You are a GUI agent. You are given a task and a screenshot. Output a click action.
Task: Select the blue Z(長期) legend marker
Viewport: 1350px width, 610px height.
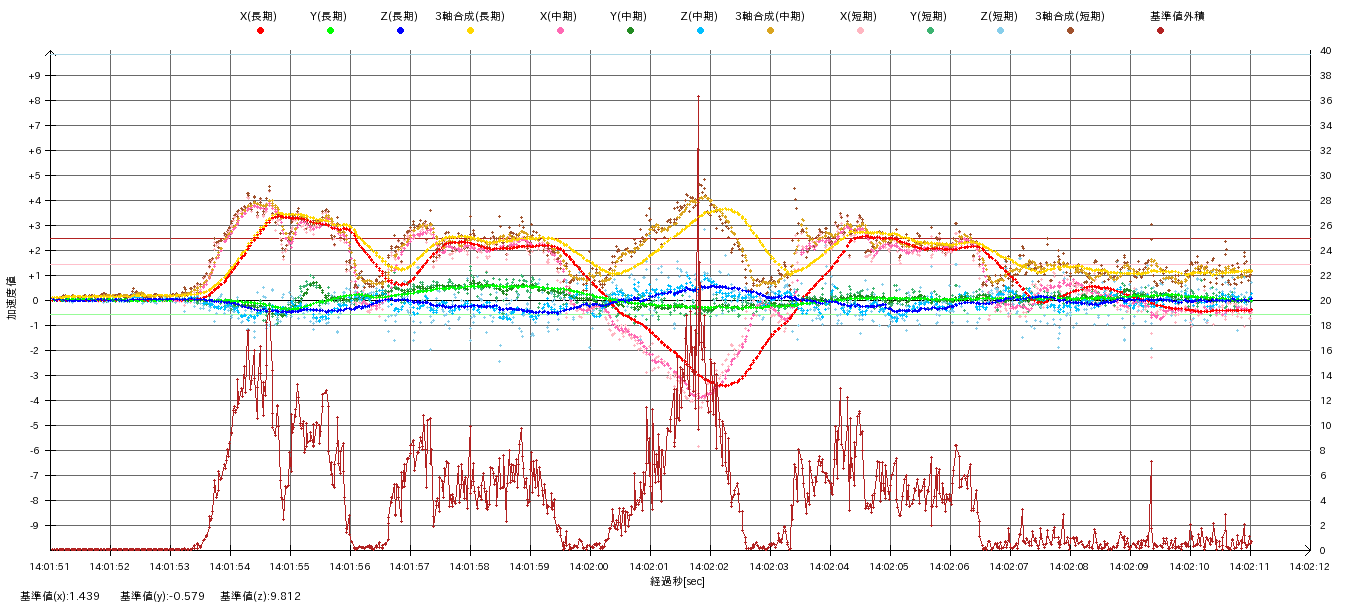tap(400, 31)
